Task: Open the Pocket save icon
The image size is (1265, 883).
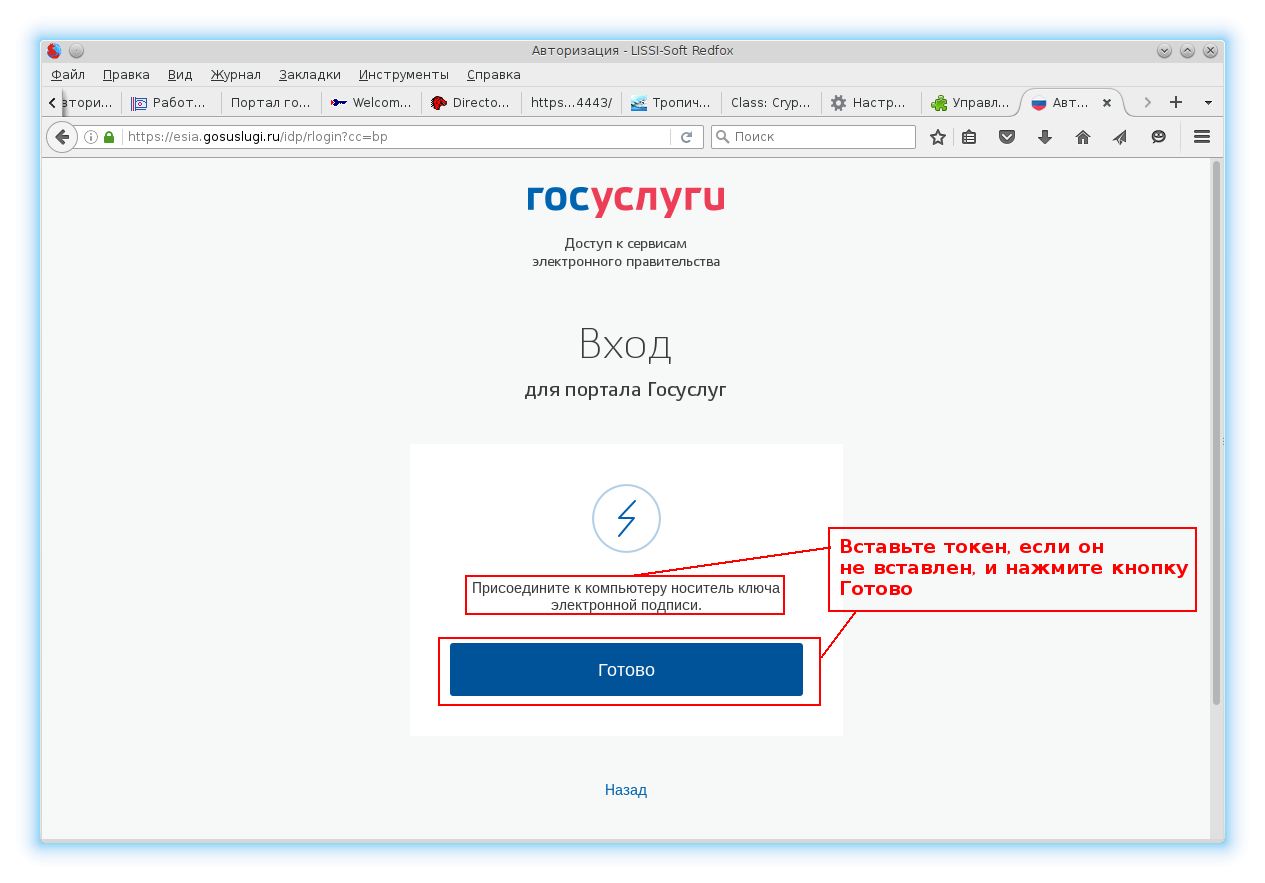Action: coord(1007,137)
